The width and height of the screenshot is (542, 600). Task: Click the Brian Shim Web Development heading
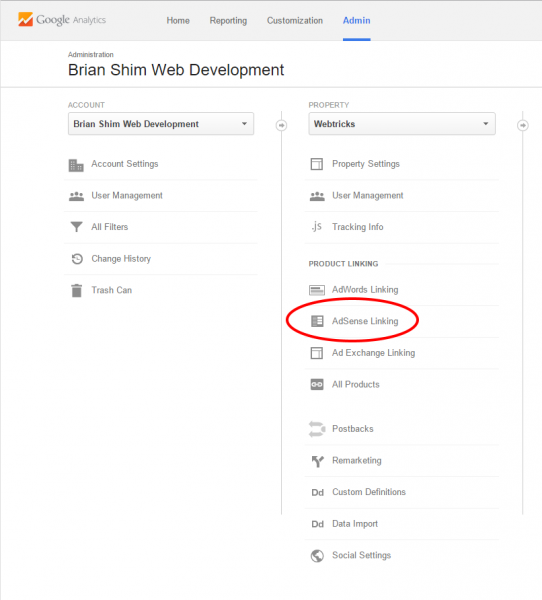176,70
